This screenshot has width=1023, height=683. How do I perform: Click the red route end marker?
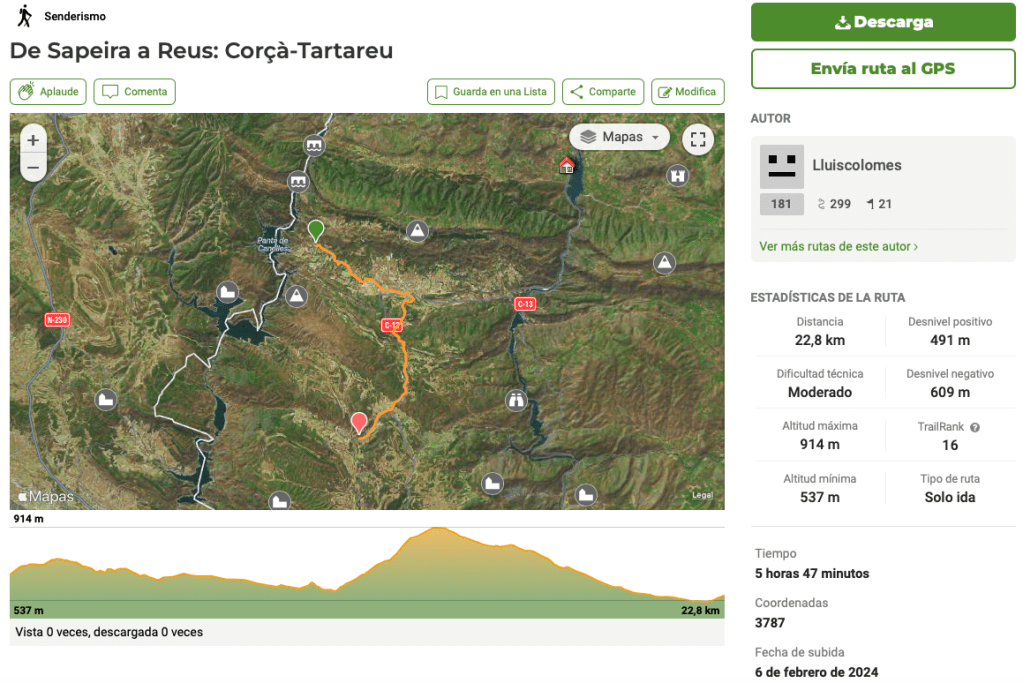359,423
